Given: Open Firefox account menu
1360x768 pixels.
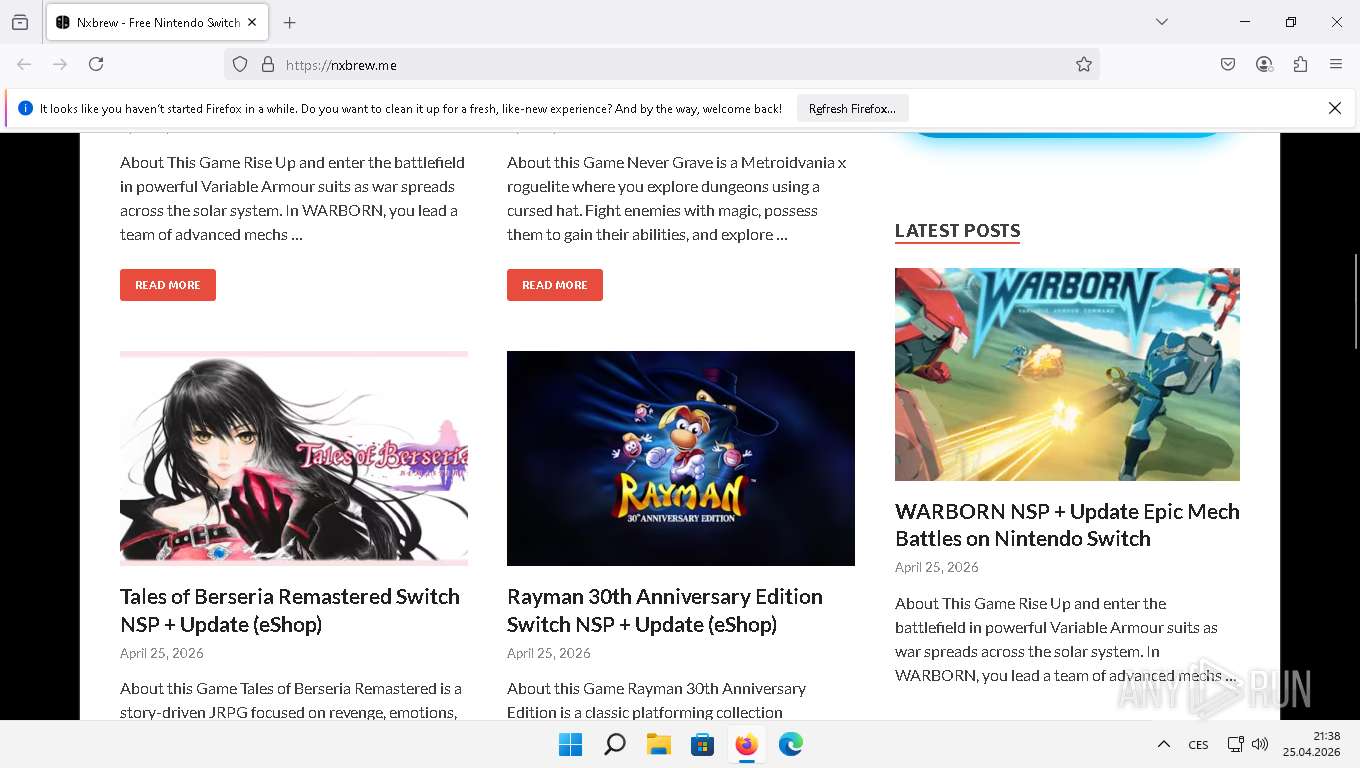Looking at the screenshot, I should coord(1264,64).
